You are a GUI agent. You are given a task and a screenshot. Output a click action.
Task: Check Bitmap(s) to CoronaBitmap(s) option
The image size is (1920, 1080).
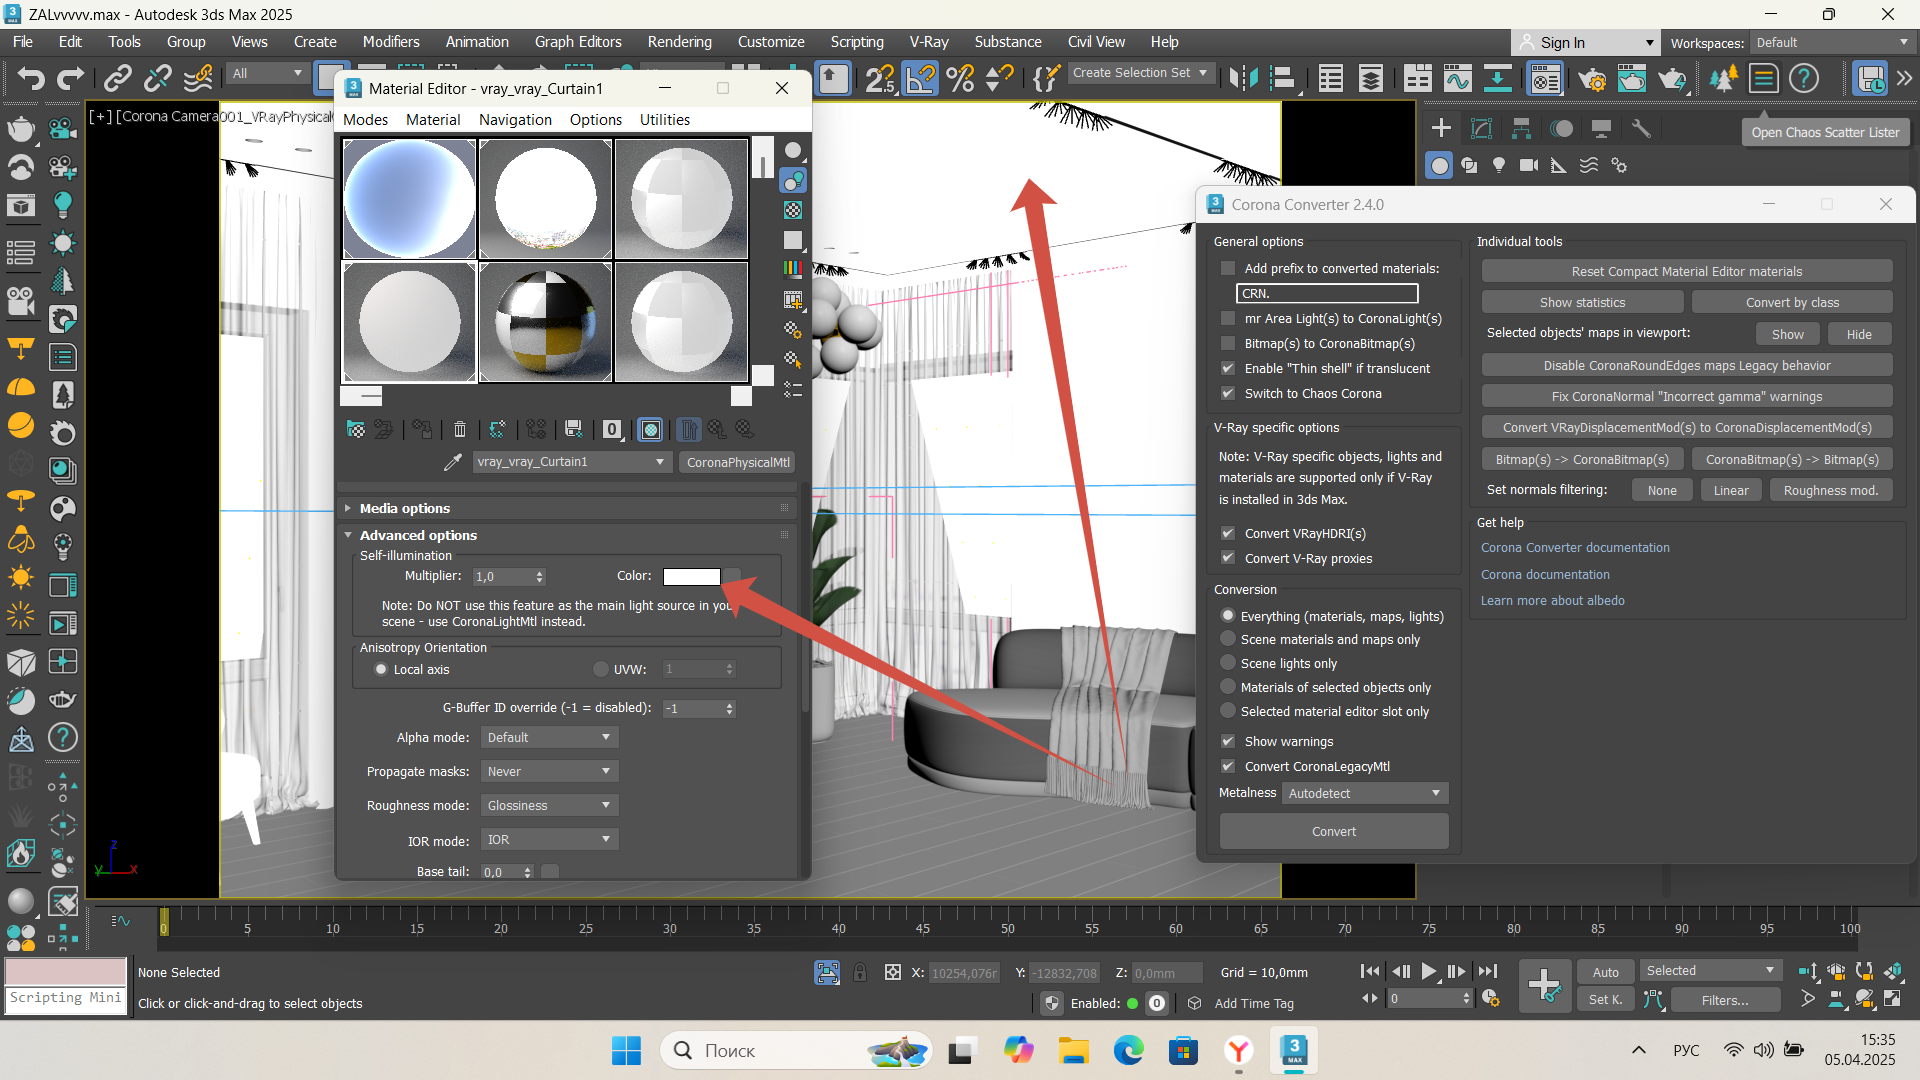point(1228,343)
